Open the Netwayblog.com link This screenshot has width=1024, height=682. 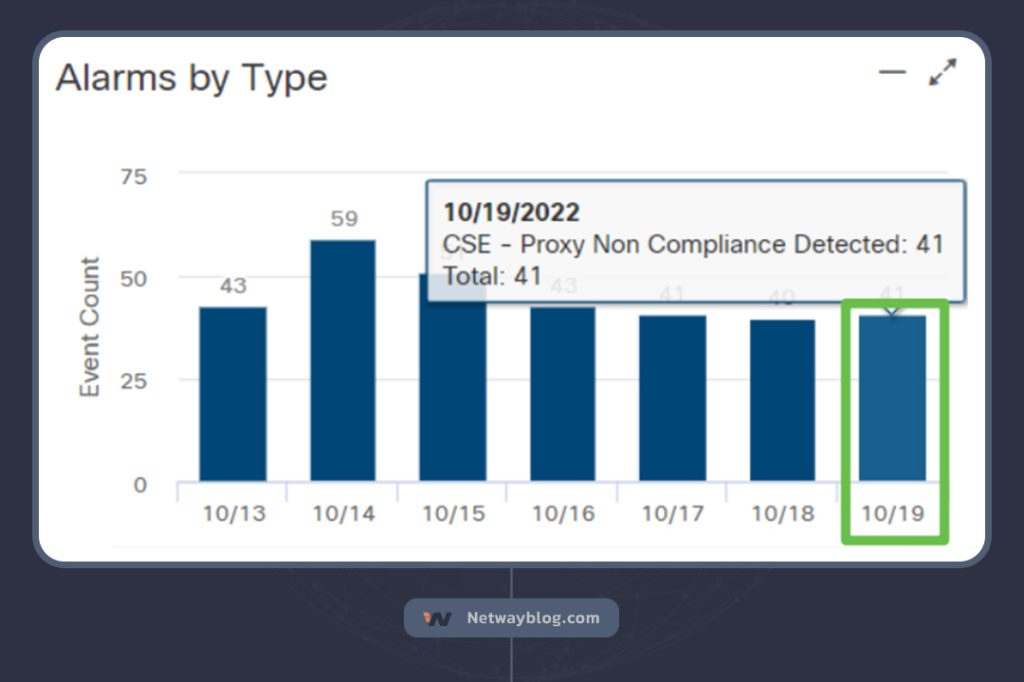(x=532, y=618)
